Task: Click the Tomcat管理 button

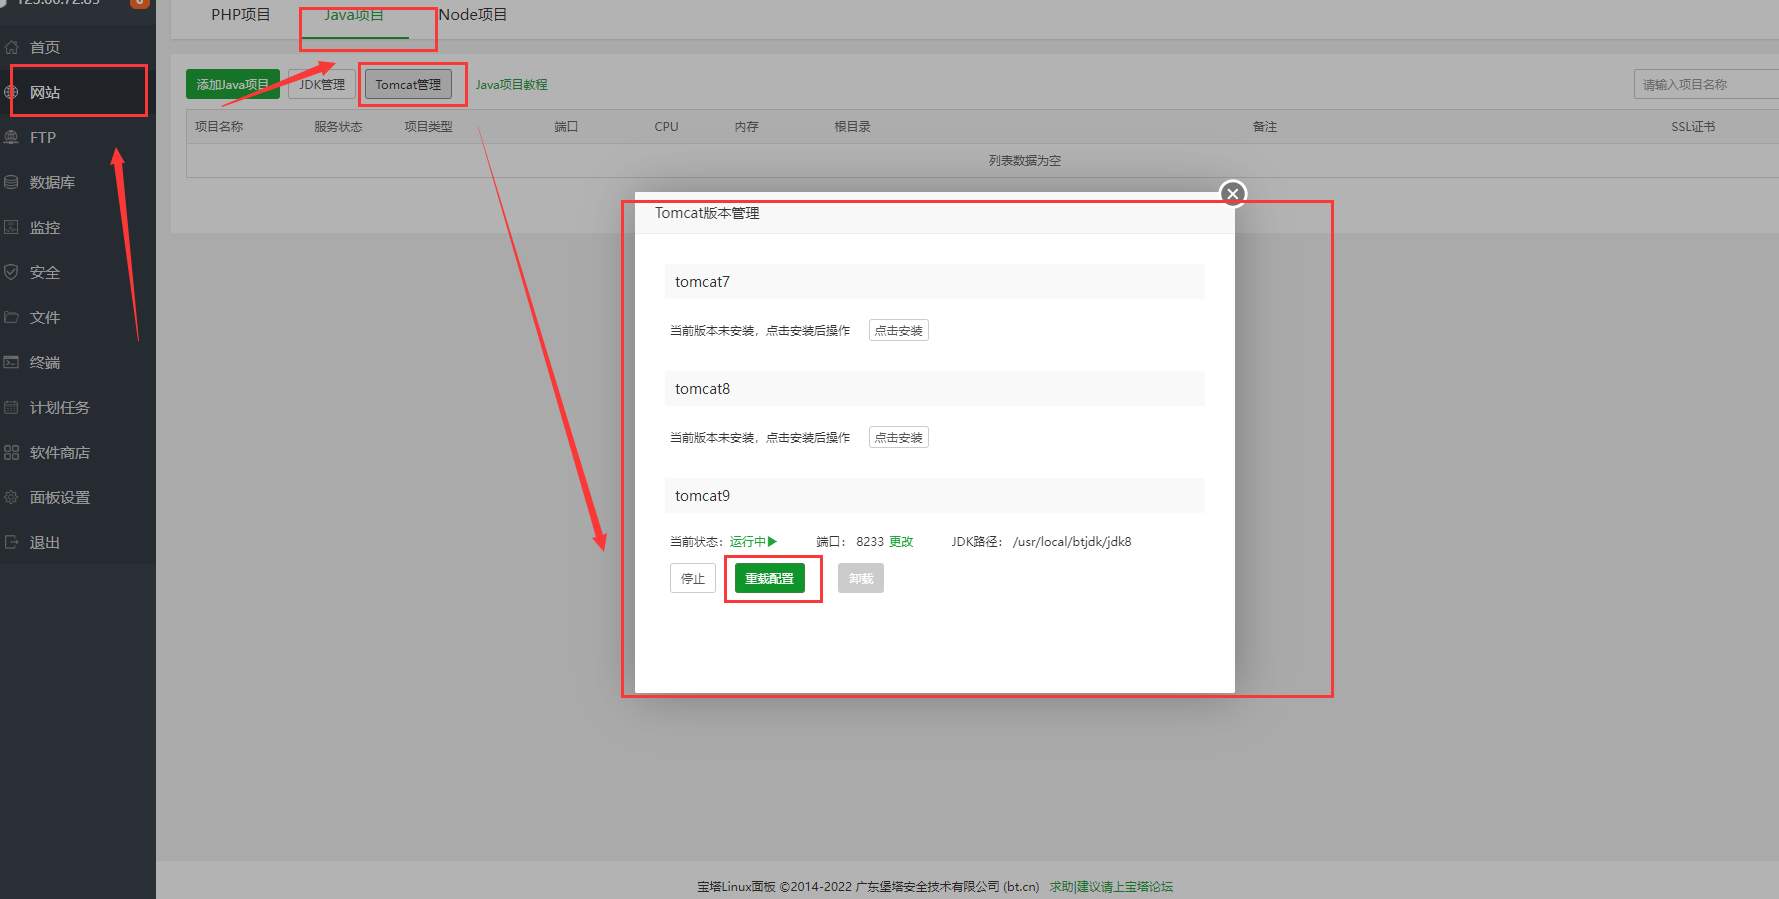Action: point(408,85)
